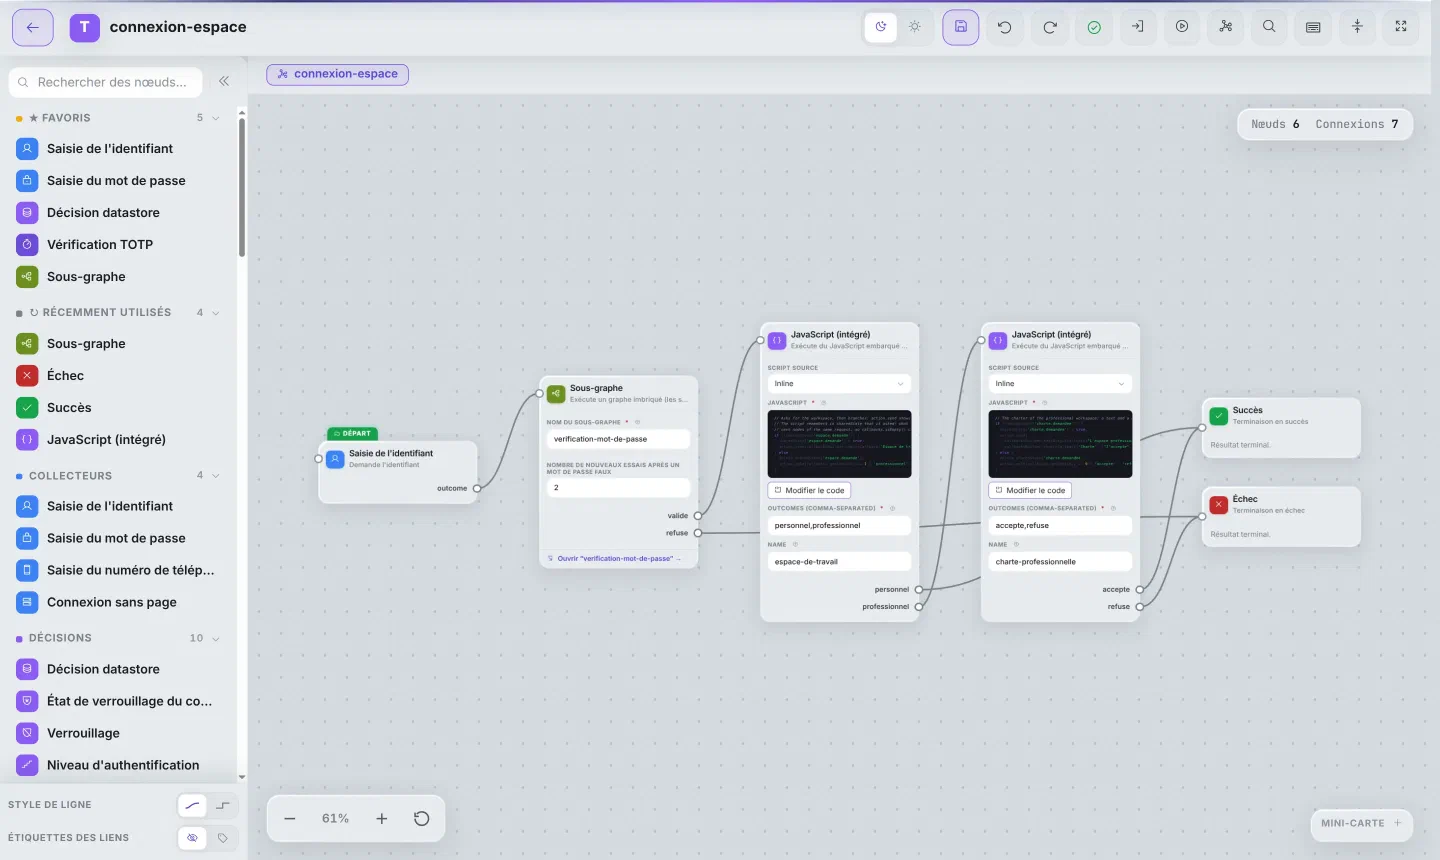Switch to dark mode (moon)
The image size is (1440, 860).
pyautogui.click(x=881, y=27)
